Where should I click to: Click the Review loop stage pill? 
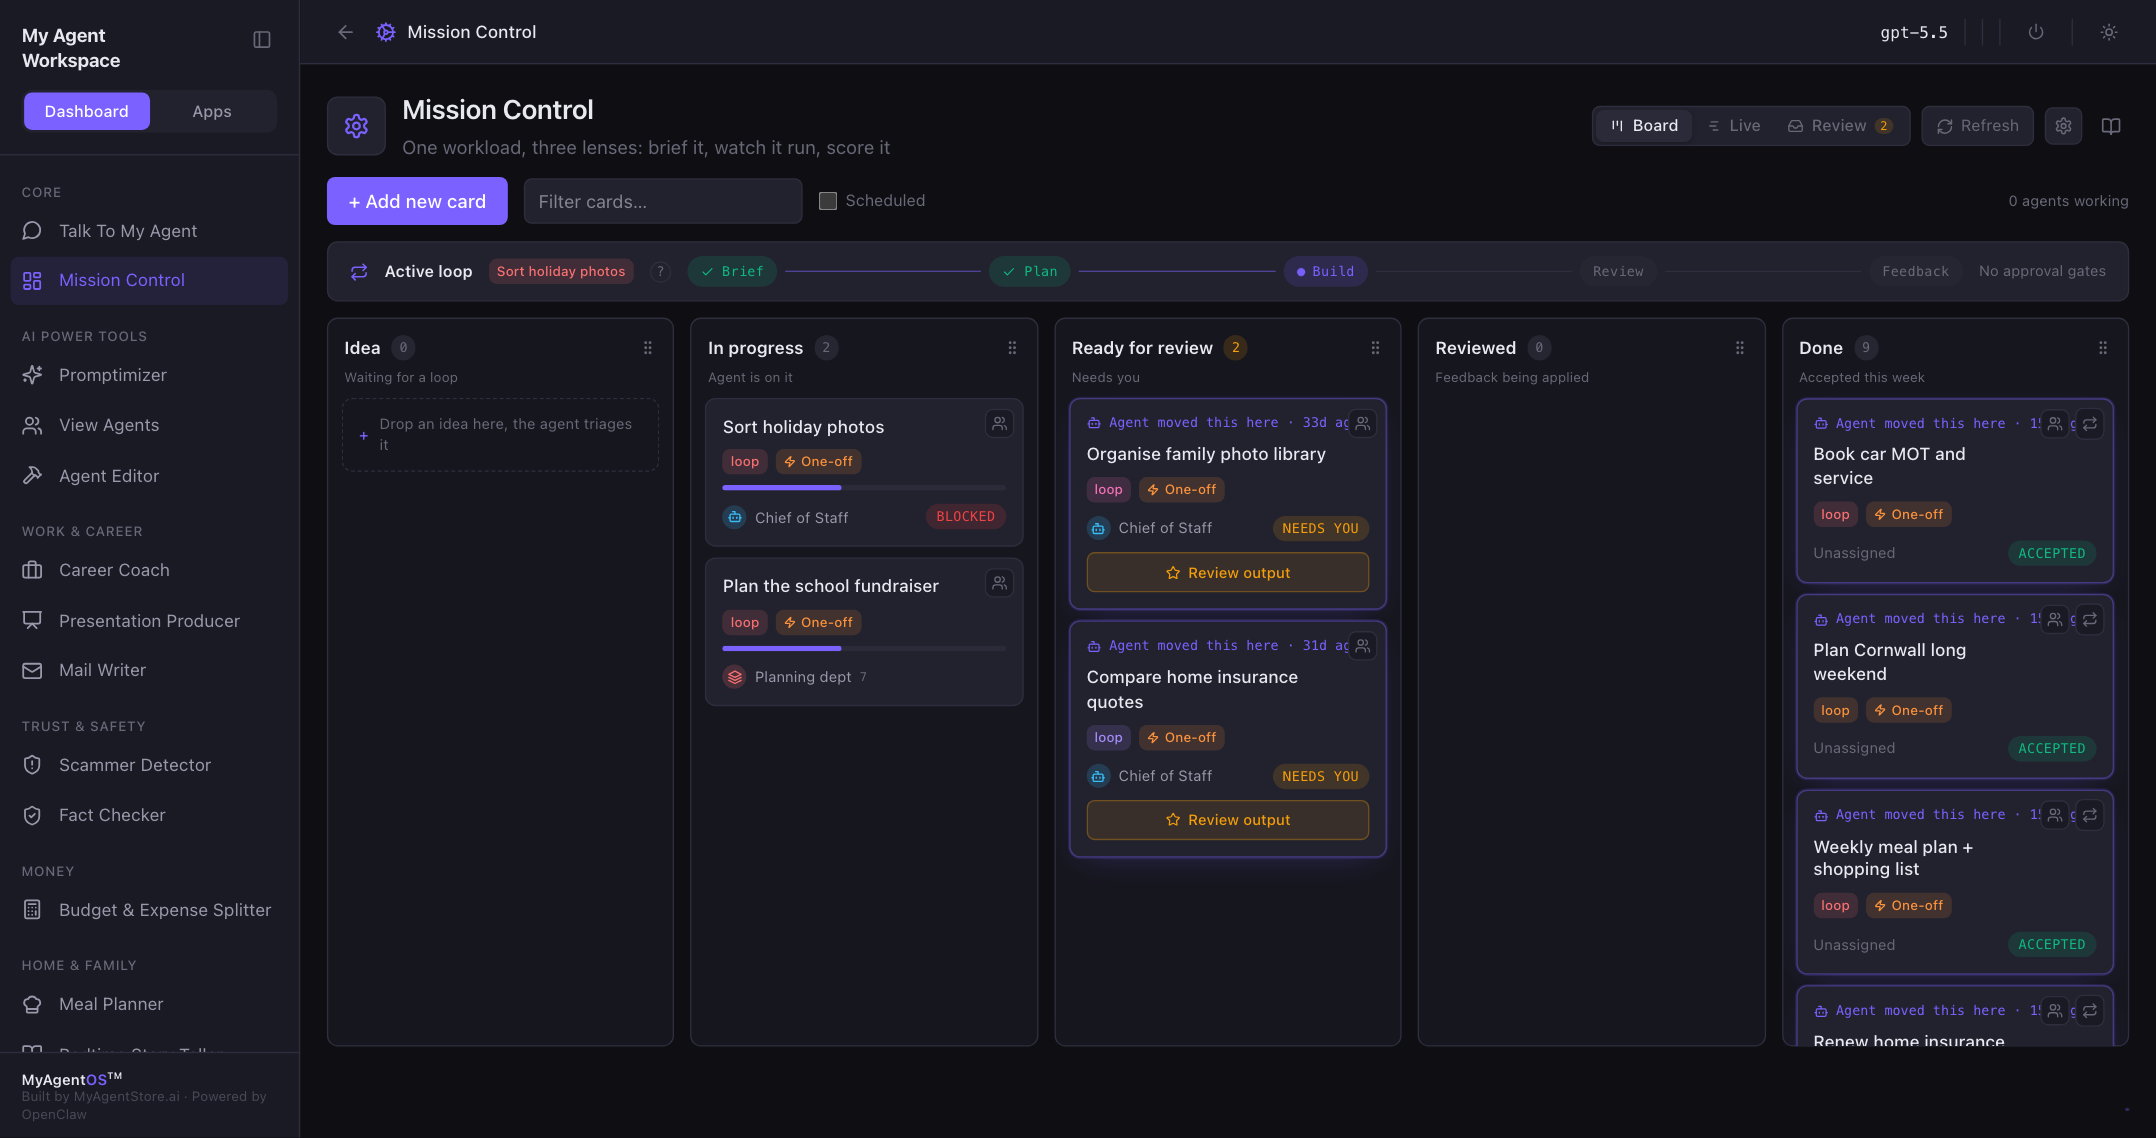coord(1618,271)
